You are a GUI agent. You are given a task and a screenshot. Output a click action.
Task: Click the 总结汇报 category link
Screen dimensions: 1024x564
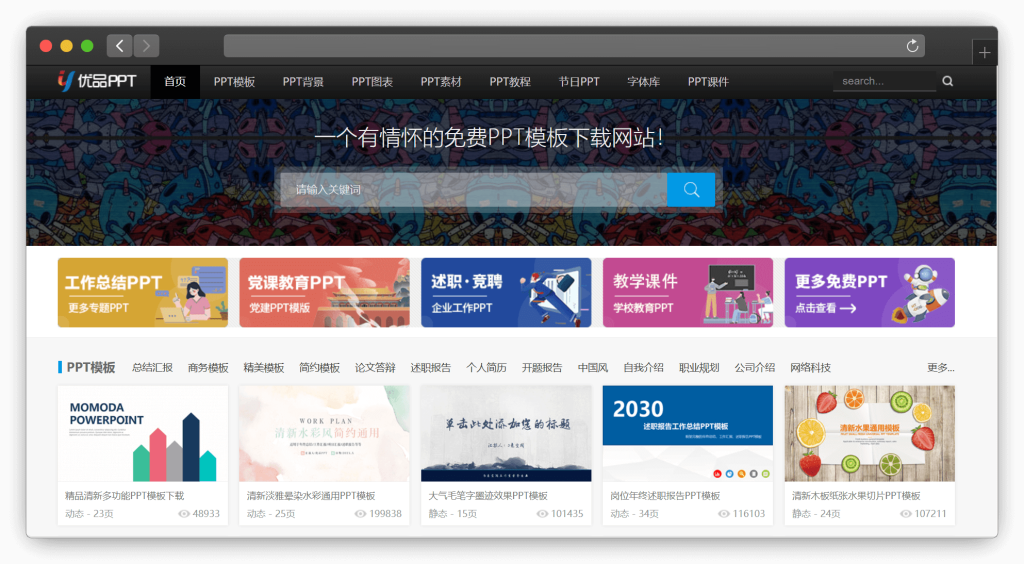[152, 368]
